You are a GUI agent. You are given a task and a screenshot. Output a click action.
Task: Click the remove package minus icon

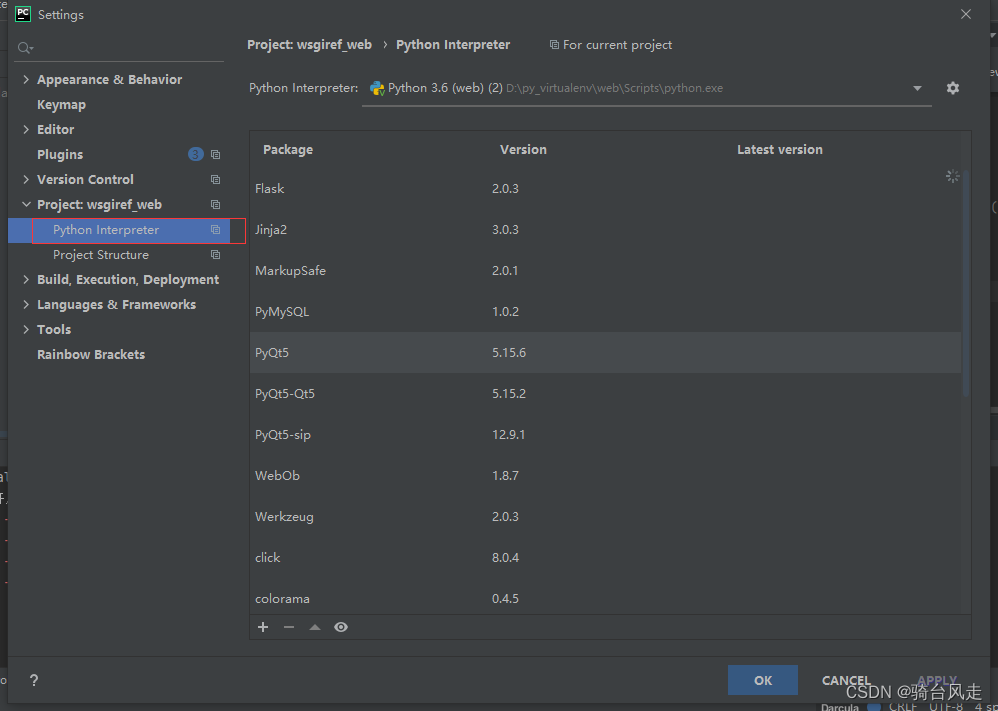[x=289, y=627]
